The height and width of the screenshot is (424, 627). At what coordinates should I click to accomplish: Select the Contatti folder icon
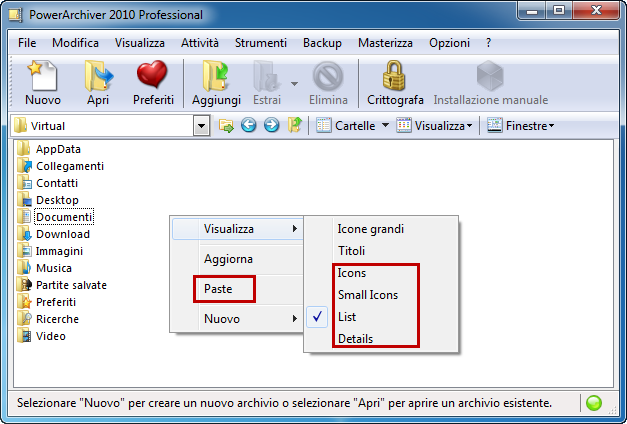24,183
